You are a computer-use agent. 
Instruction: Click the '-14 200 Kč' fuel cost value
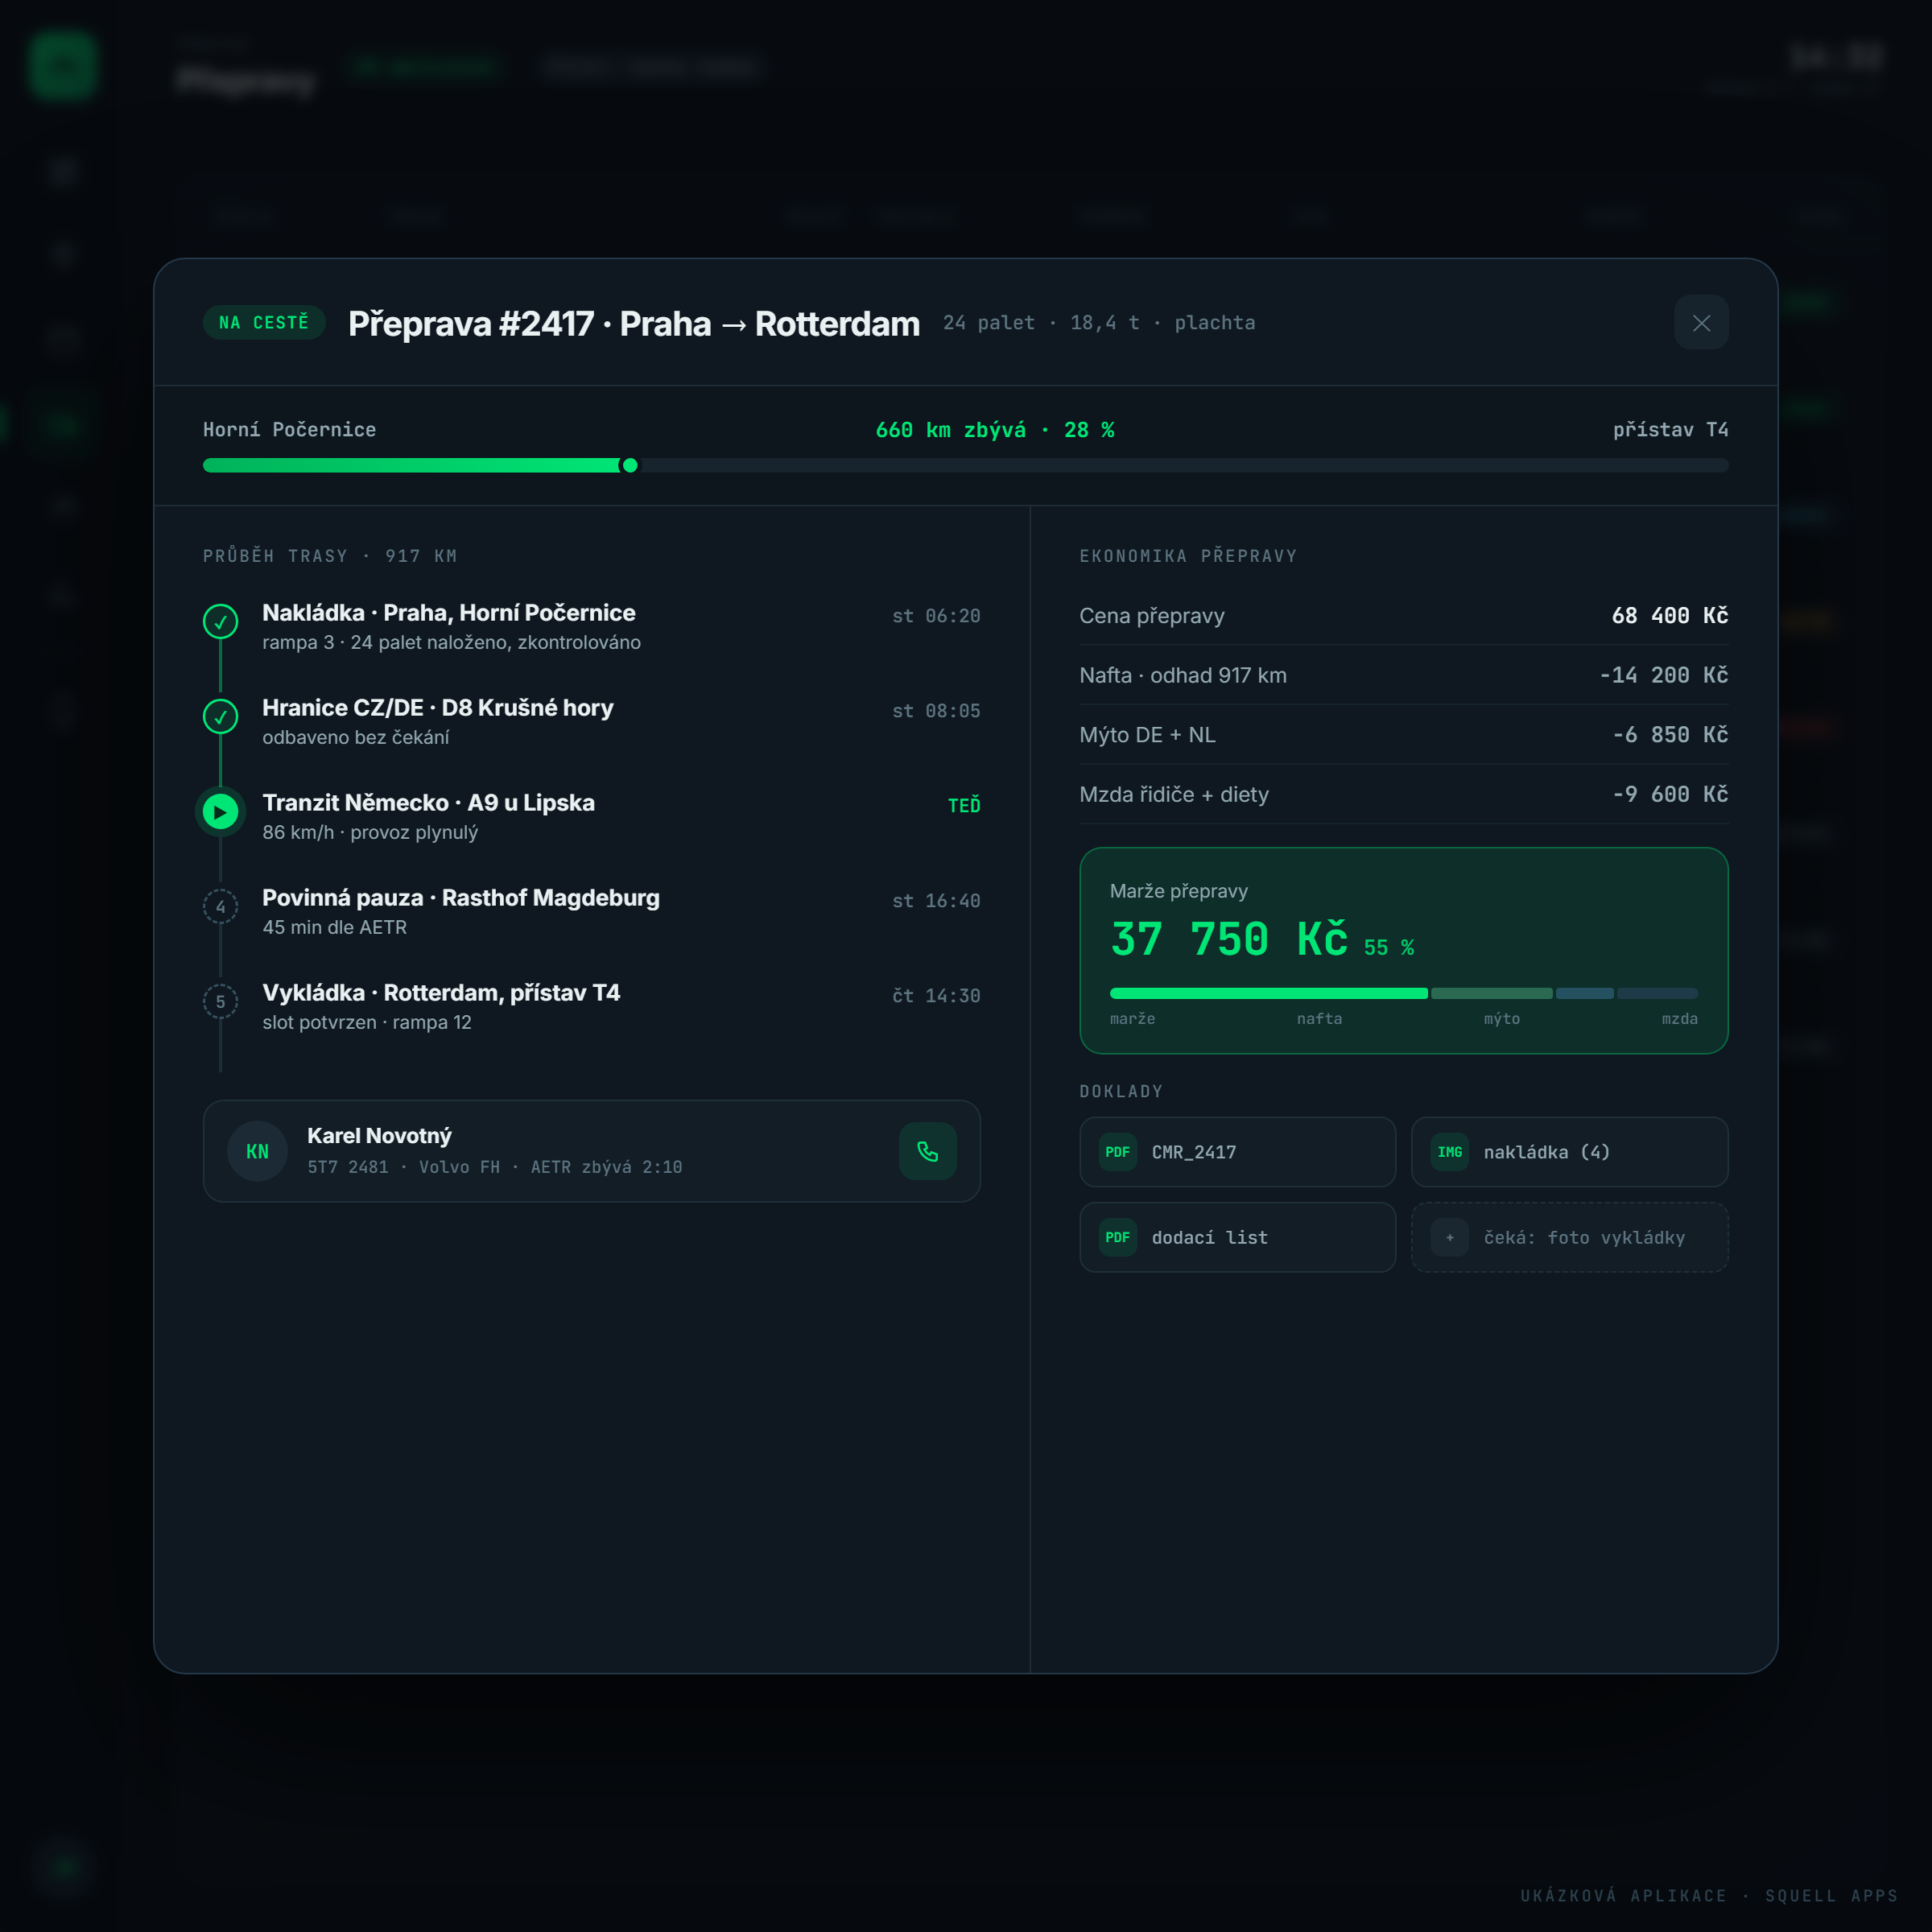click(1663, 675)
